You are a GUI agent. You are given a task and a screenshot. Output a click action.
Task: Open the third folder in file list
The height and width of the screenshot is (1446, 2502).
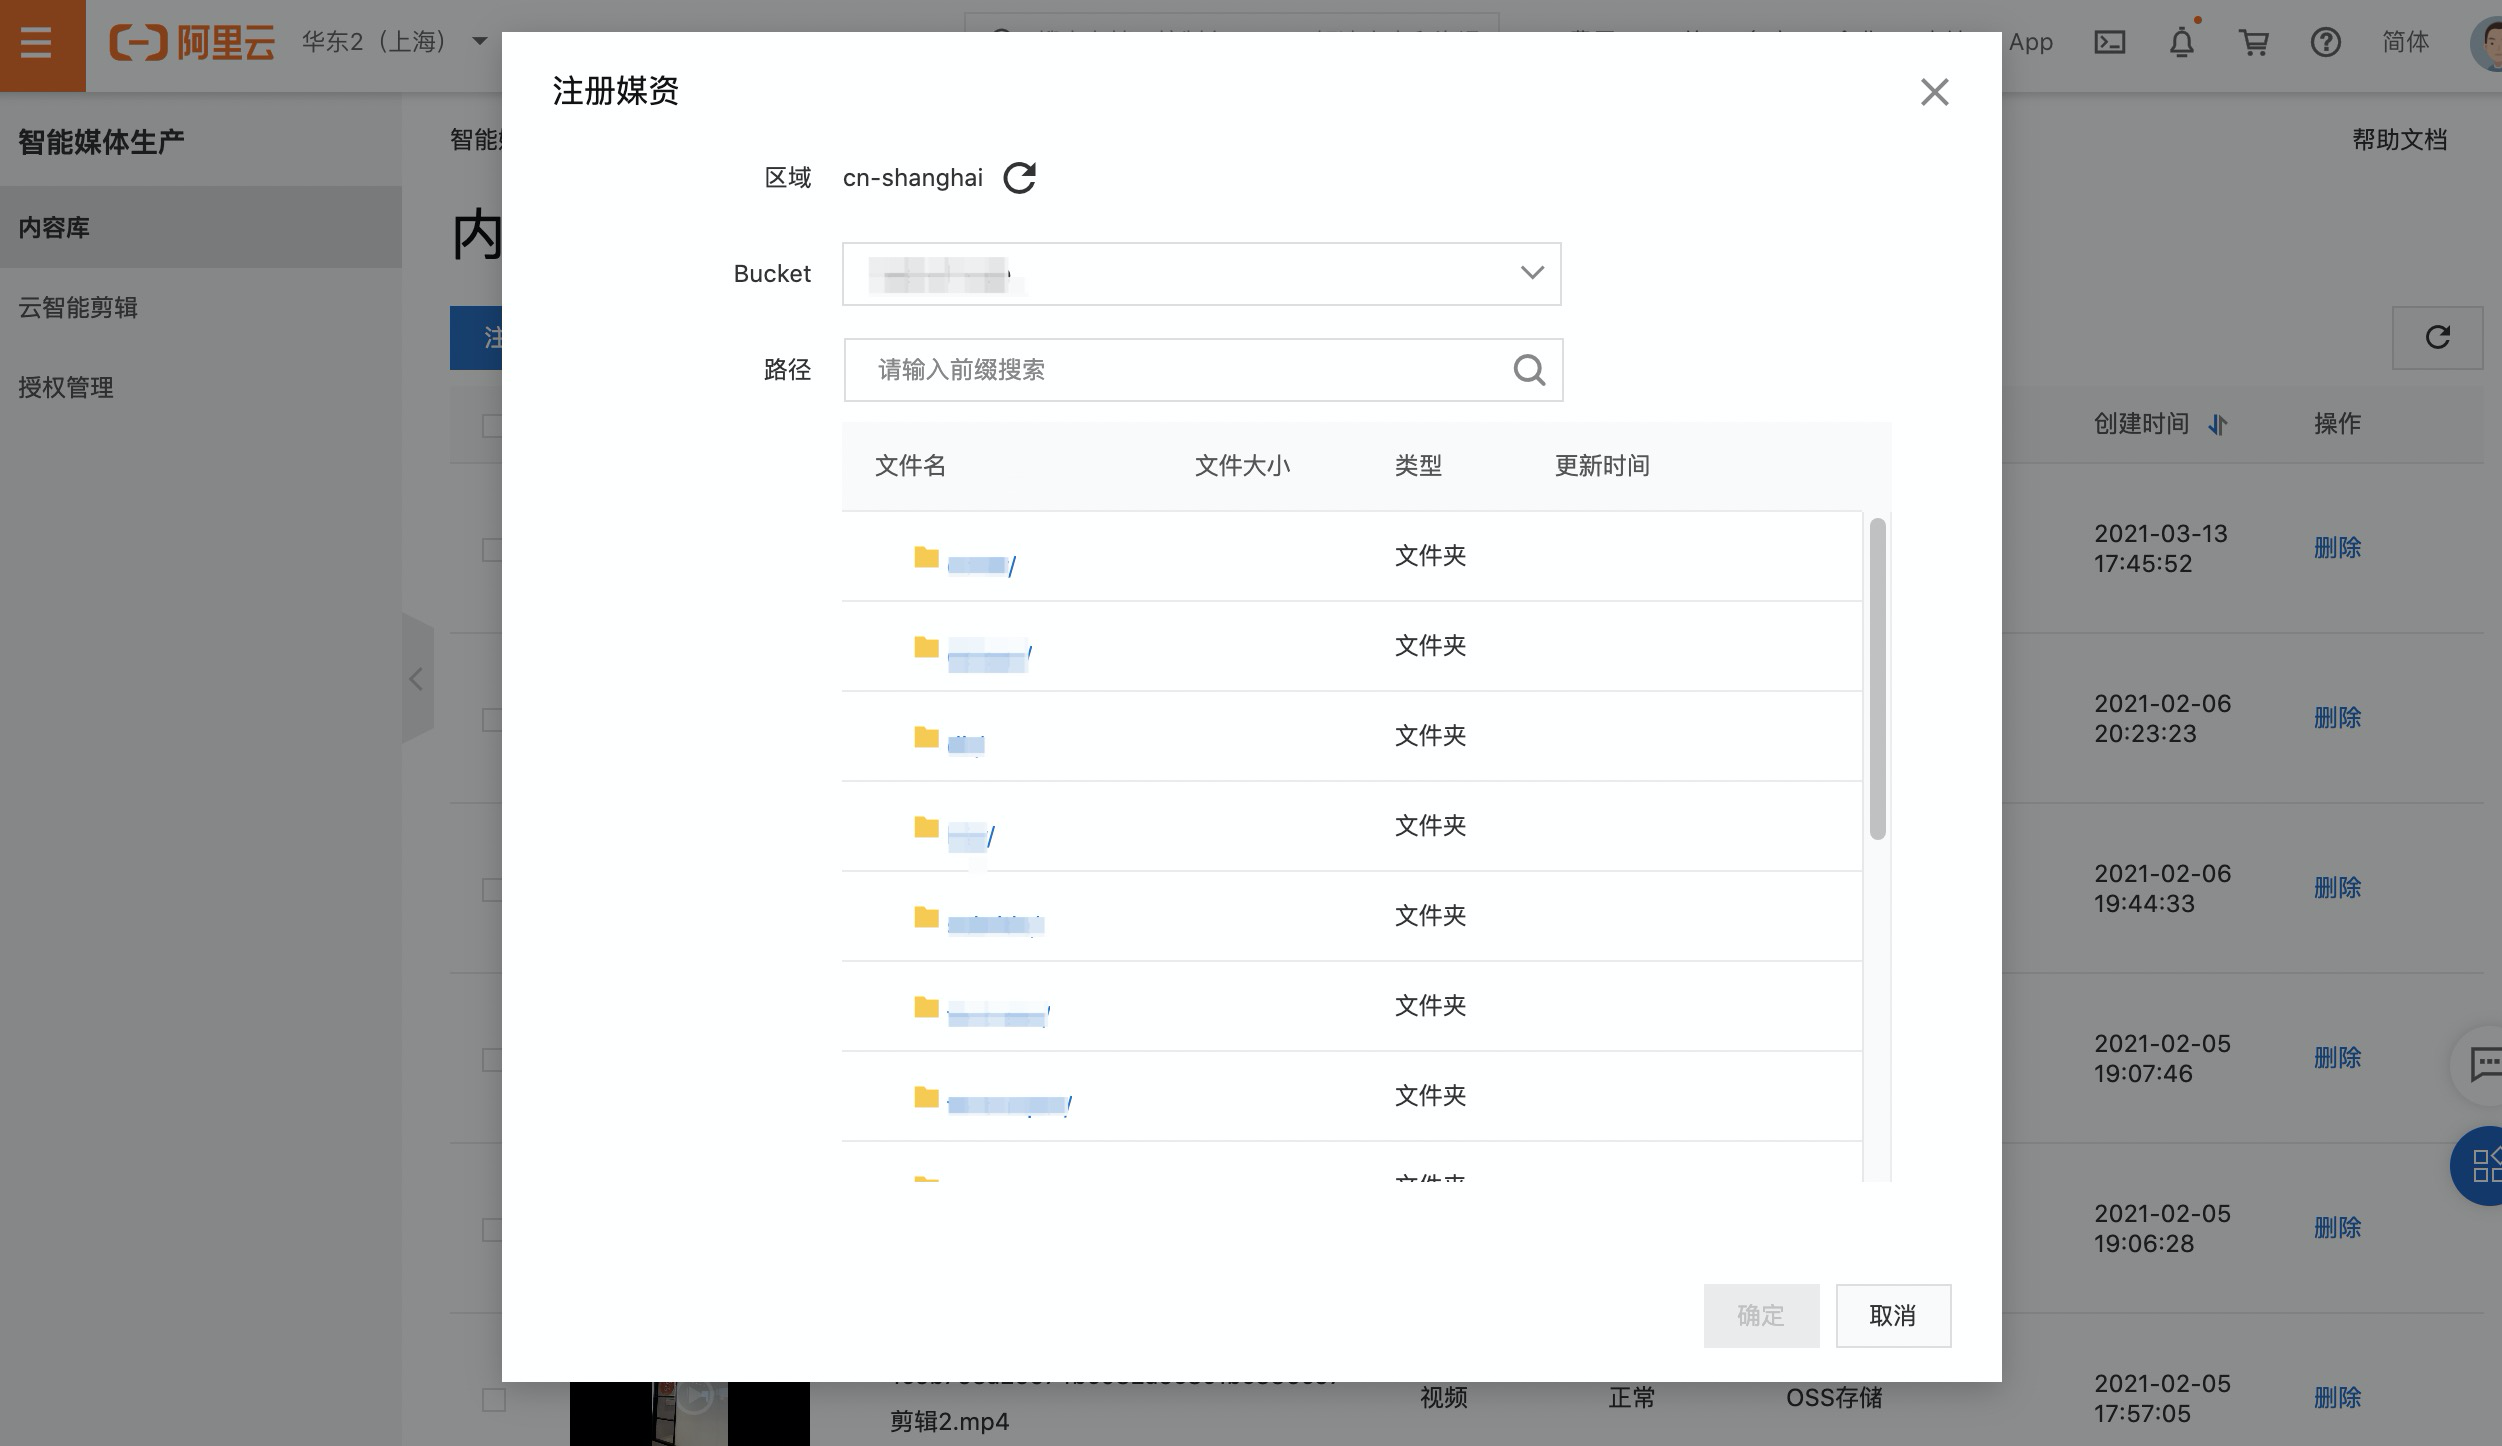pyautogui.click(x=966, y=744)
